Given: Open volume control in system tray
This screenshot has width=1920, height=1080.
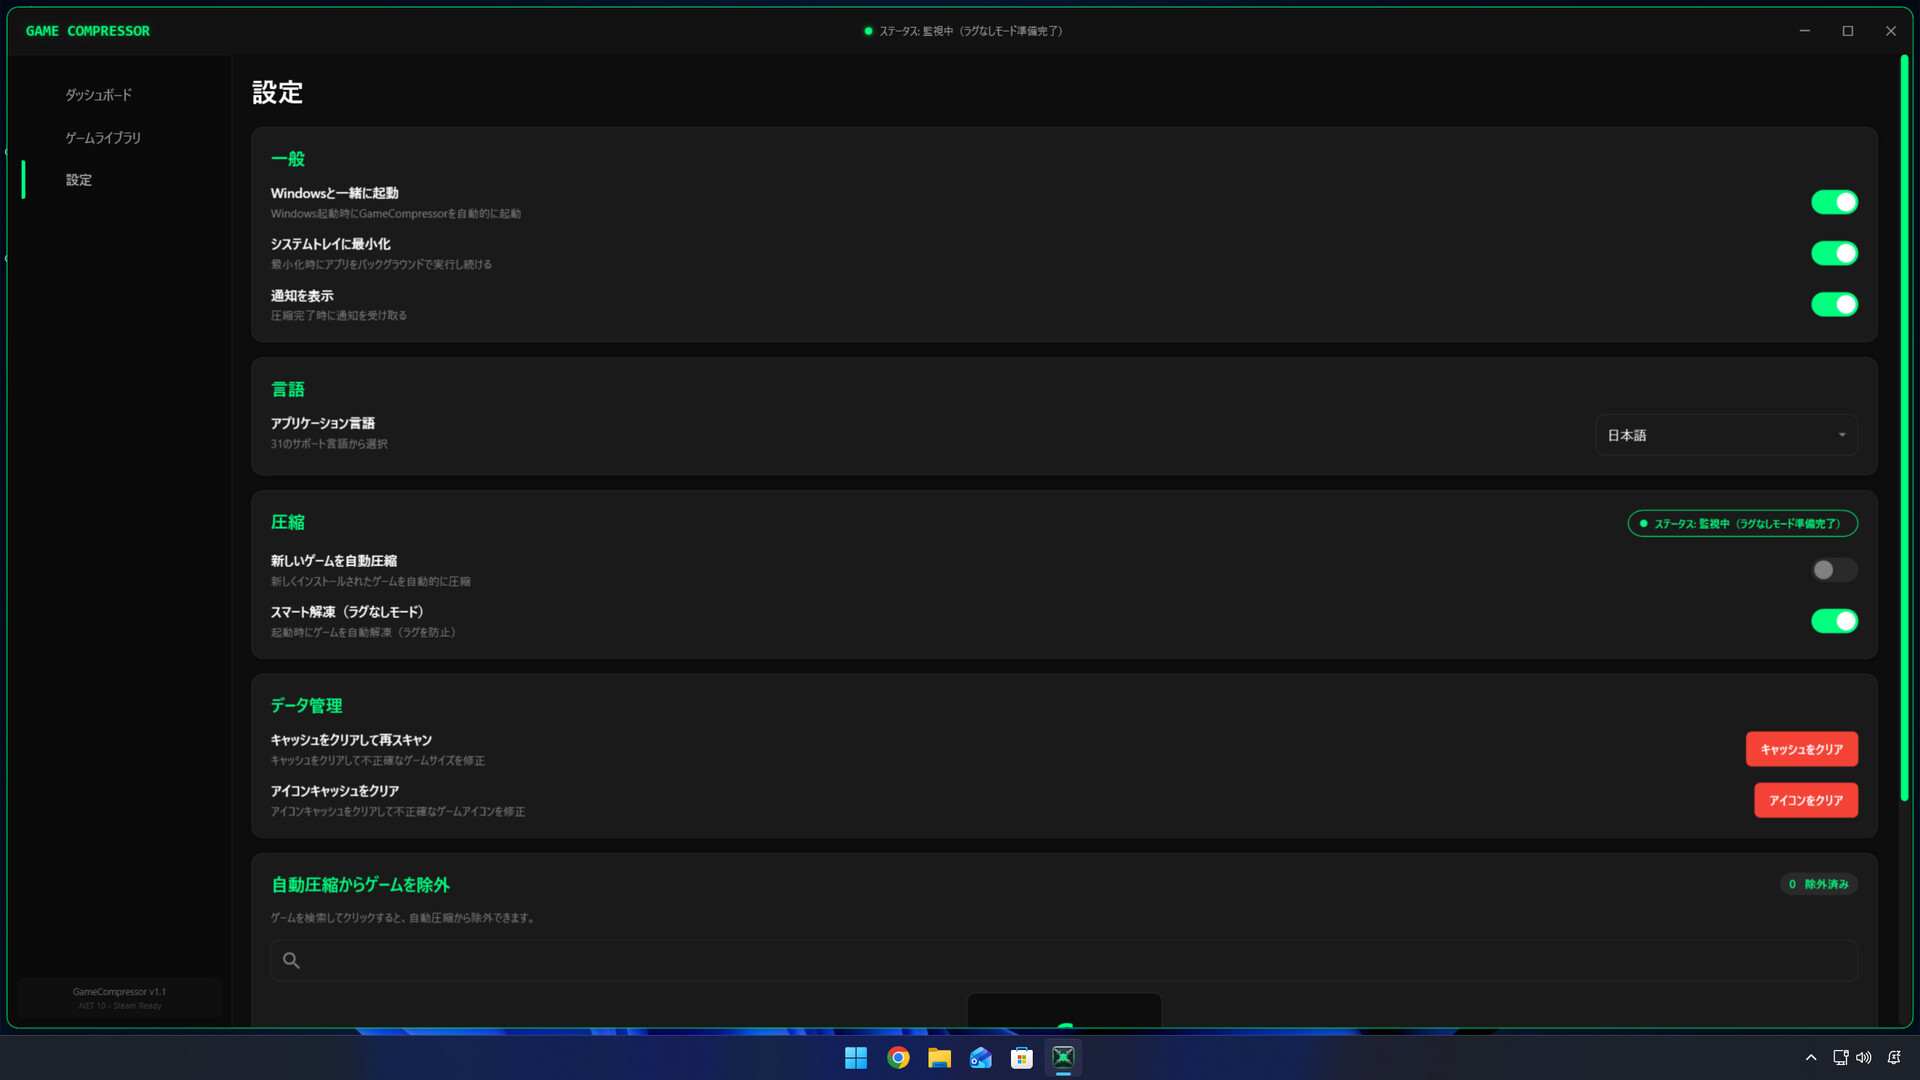Looking at the screenshot, I should point(1864,1058).
